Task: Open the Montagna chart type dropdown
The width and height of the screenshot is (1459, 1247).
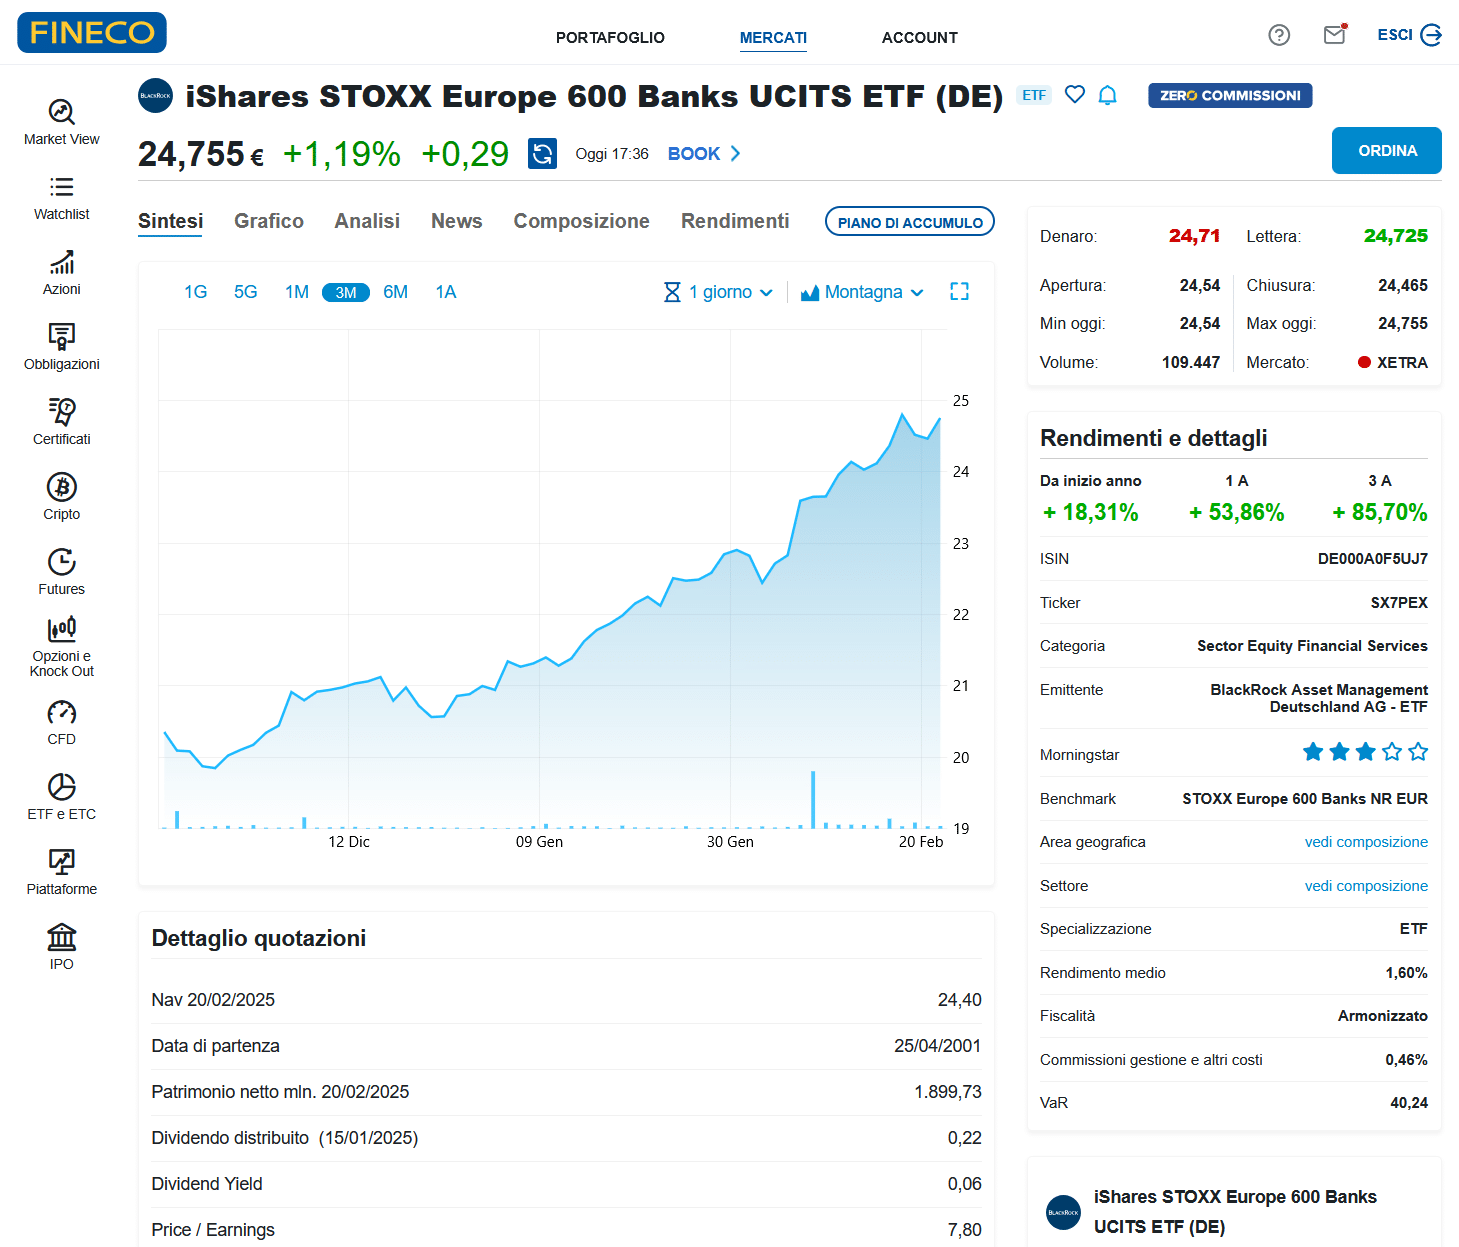Action: (862, 292)
